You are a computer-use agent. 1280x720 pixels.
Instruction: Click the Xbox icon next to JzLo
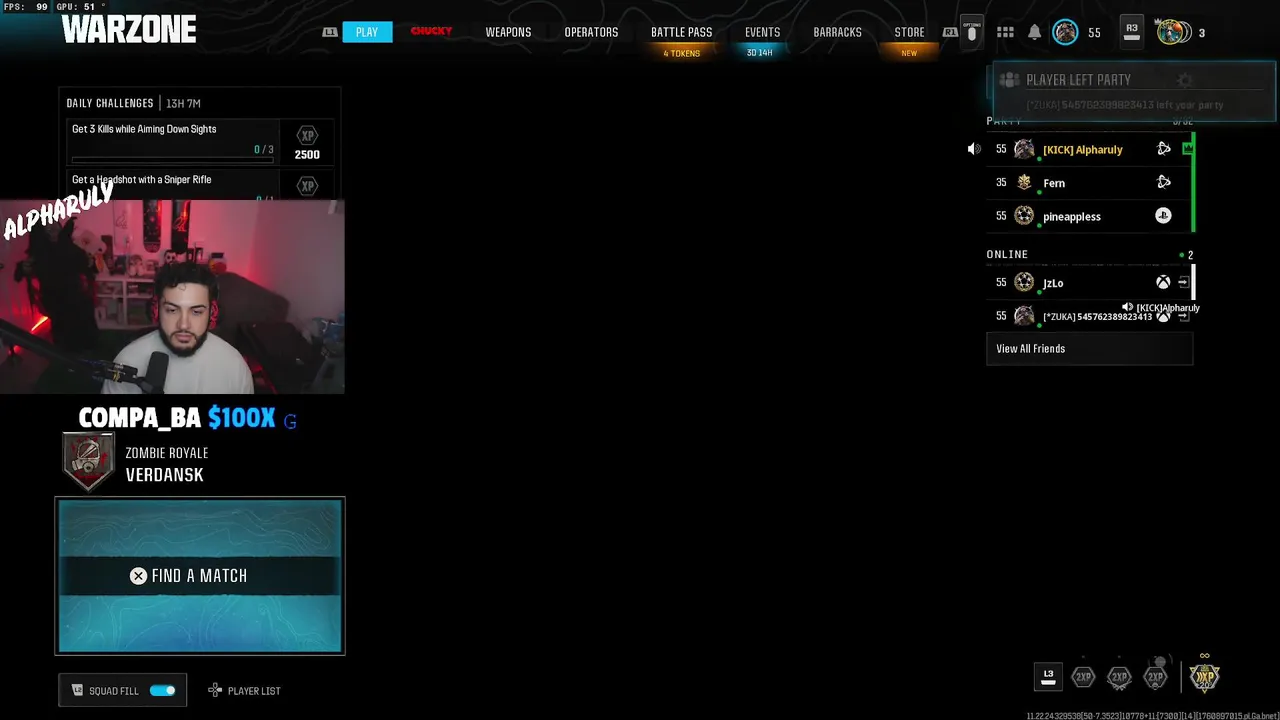tap(1163, 282)
